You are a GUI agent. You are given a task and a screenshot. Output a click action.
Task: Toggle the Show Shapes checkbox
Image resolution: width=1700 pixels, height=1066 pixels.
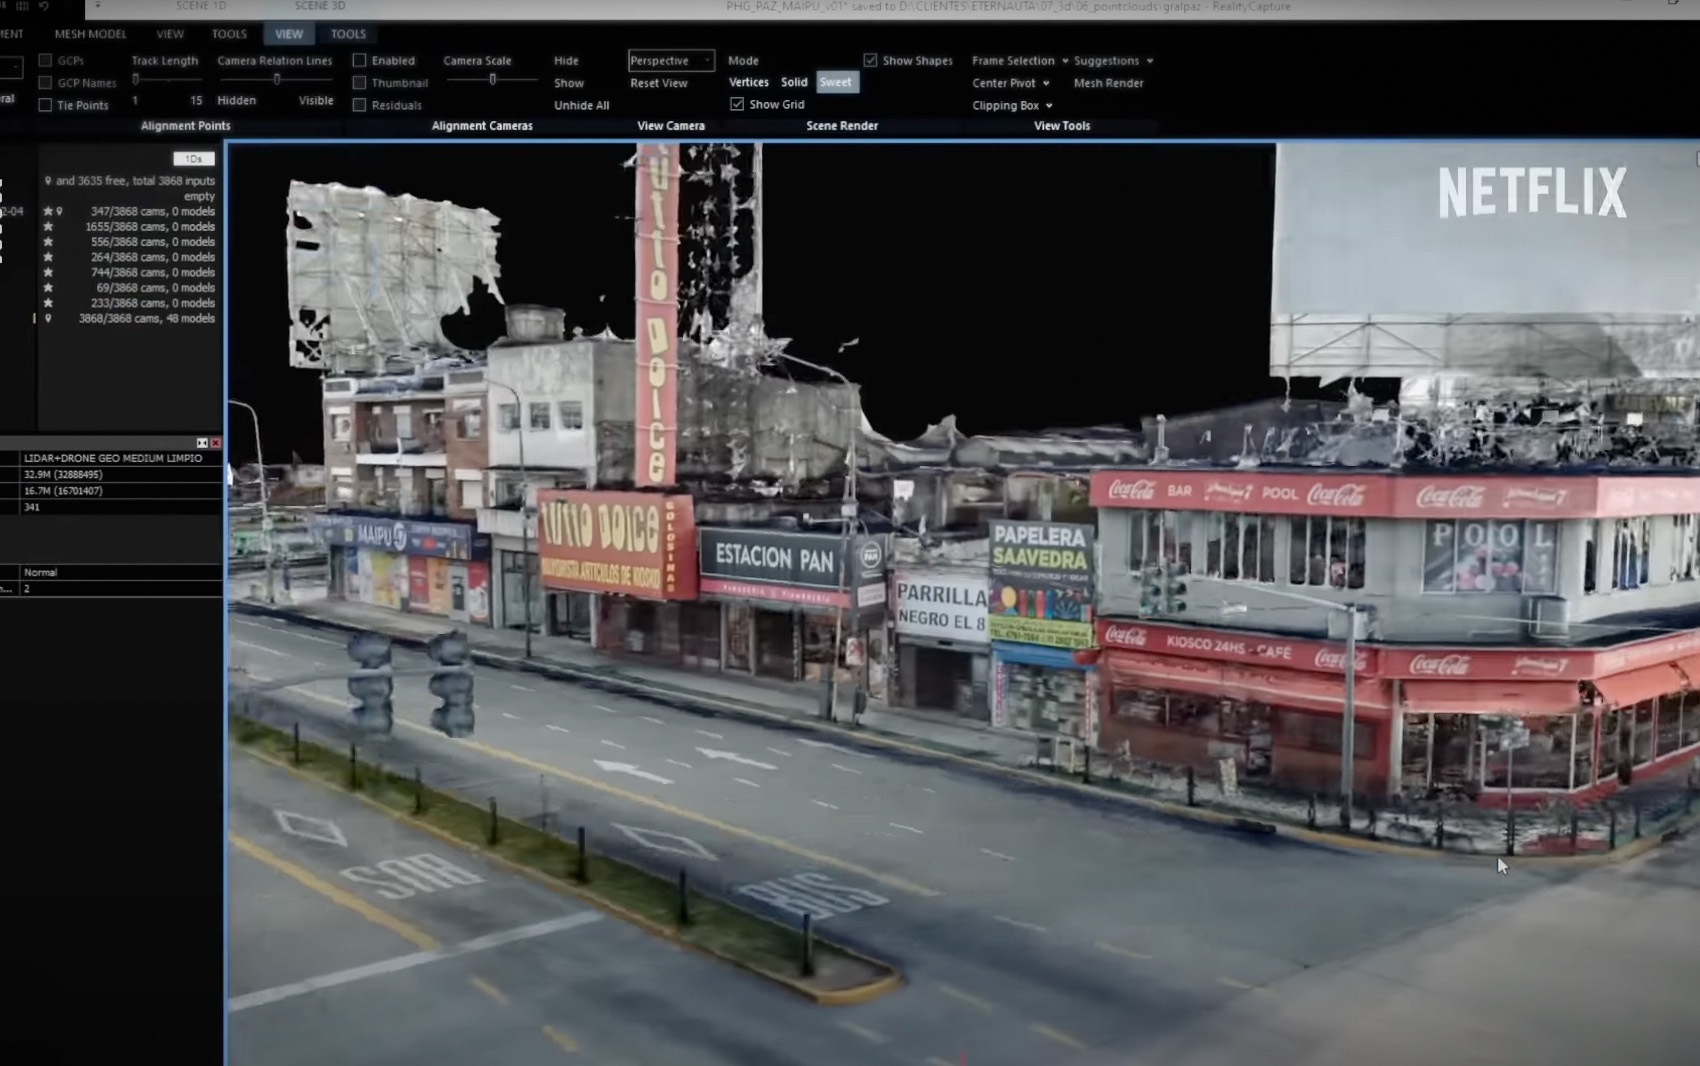click(x=870, y=60)
